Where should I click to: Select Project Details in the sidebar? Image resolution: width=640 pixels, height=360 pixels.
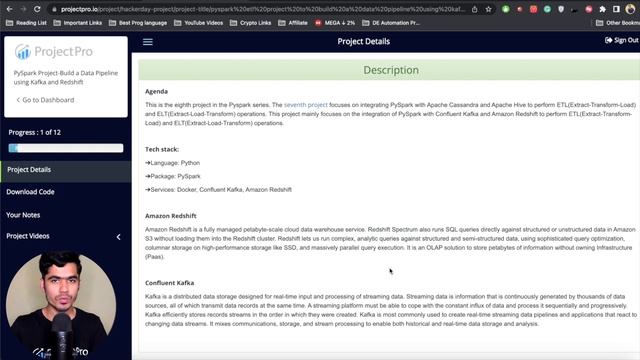66,170
